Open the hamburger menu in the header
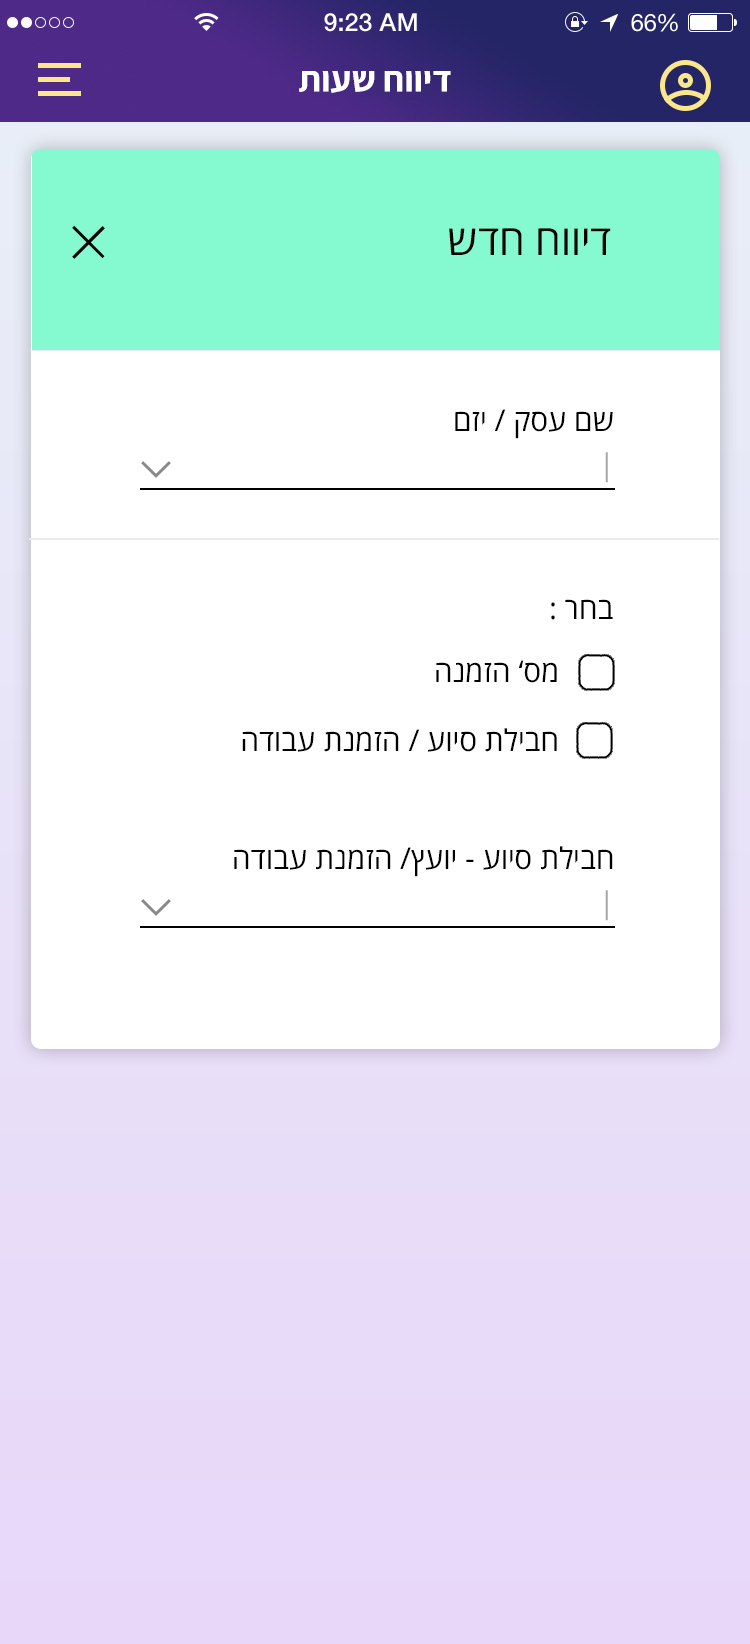 point(59,80)
